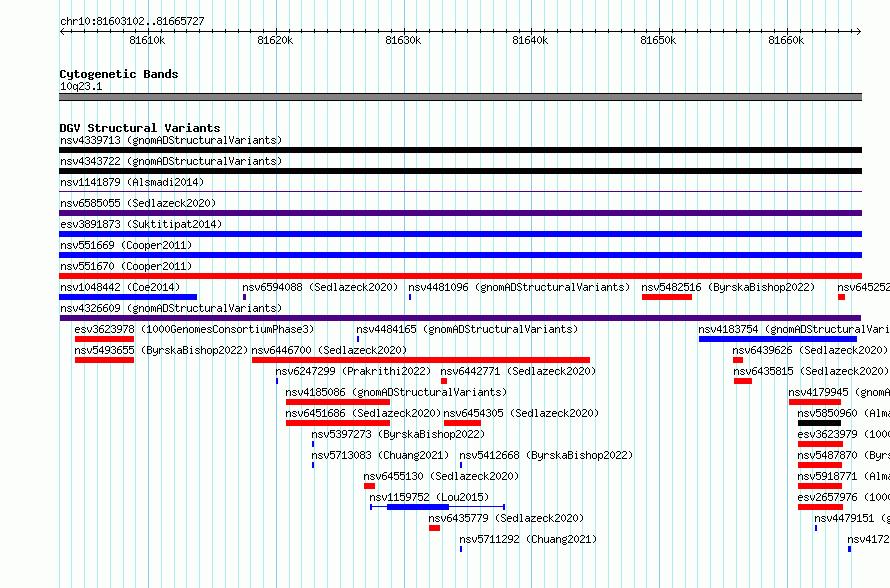Click nsv6446700 (Sedlazeck2020) label

329,350
